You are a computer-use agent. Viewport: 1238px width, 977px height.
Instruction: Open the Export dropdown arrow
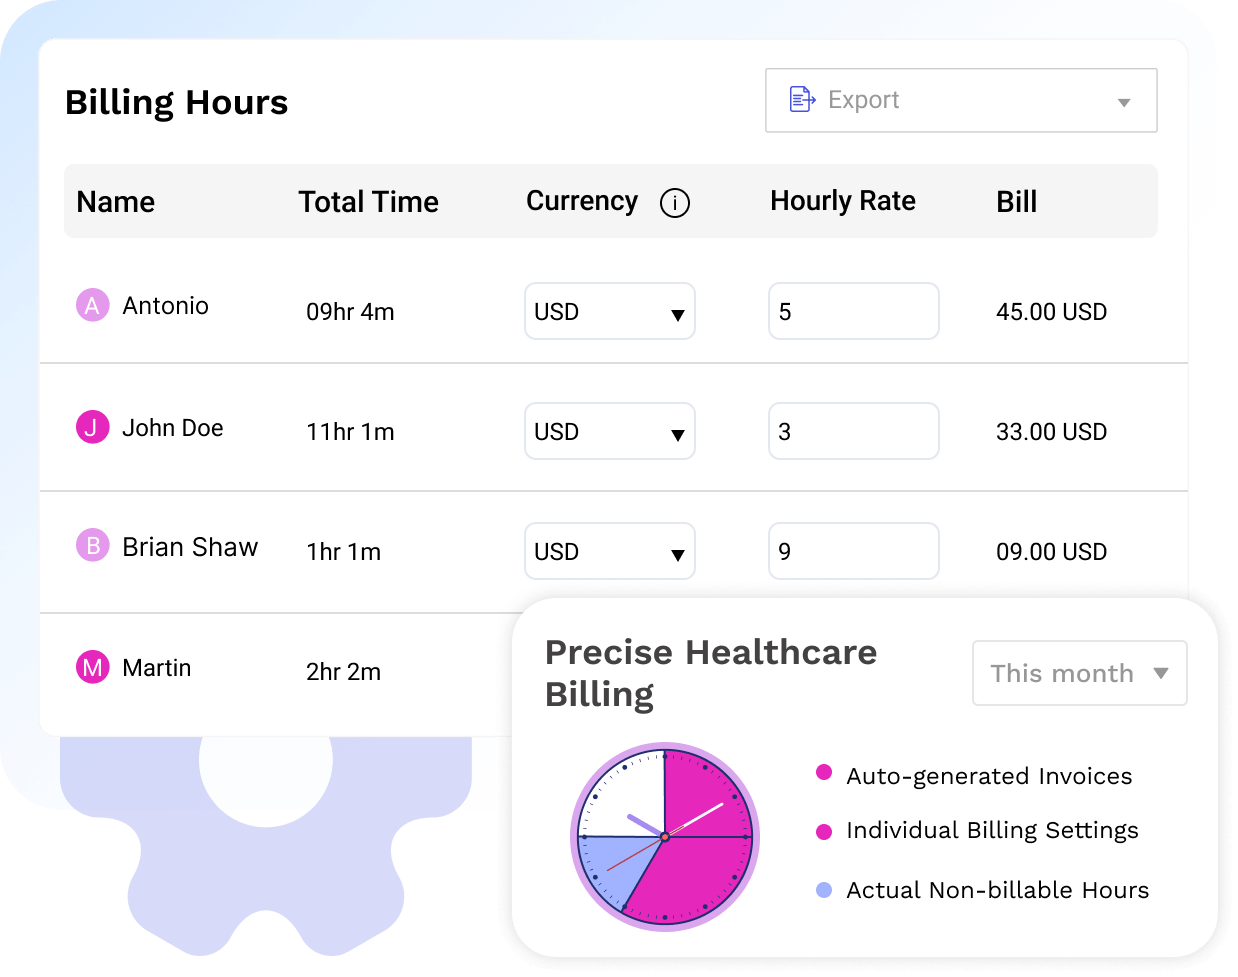[x=1124, y=102]
